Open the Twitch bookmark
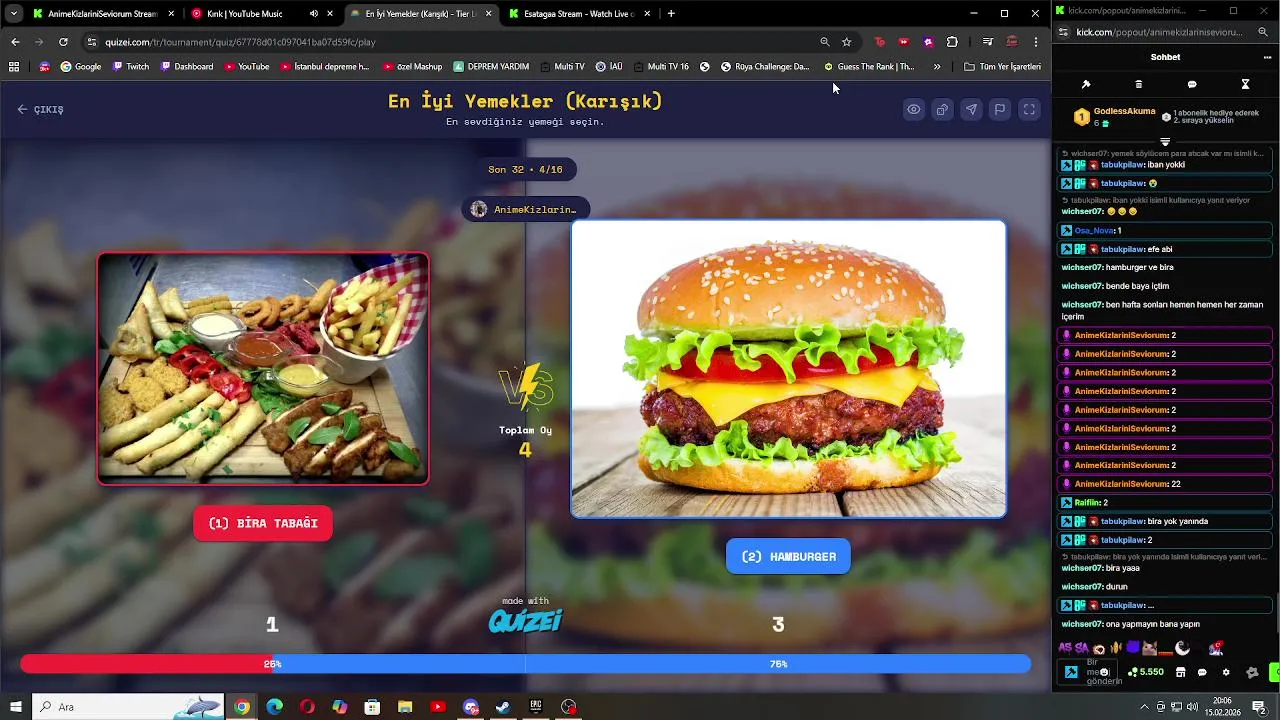 tap(131, 67)
